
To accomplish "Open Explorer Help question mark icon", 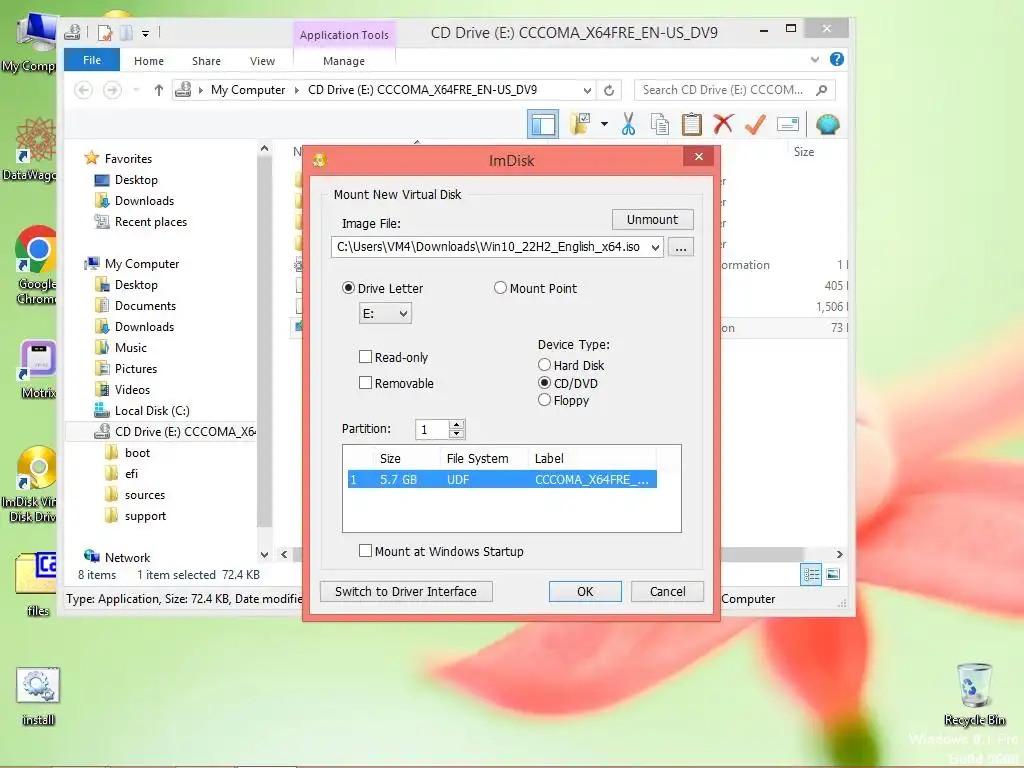I will click(x=837, y=59).
